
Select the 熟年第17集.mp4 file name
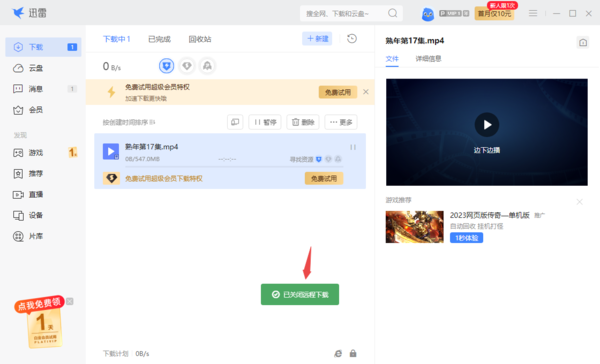coord(152,147)
